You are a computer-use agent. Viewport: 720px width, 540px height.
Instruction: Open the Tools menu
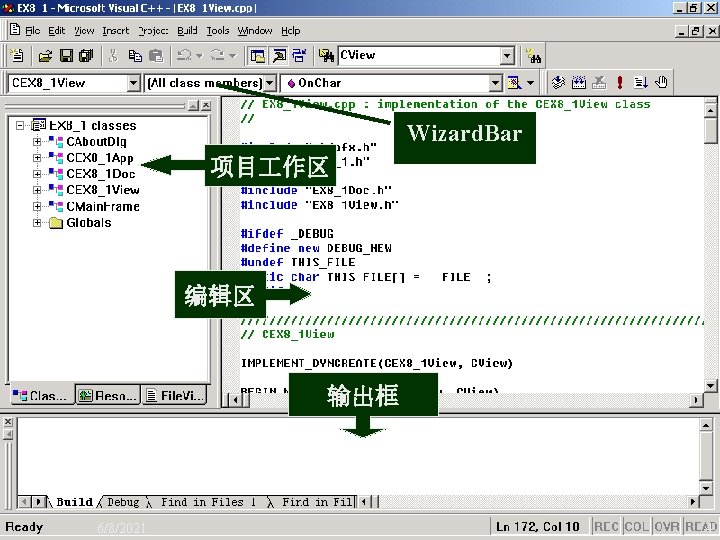point(218,31)
